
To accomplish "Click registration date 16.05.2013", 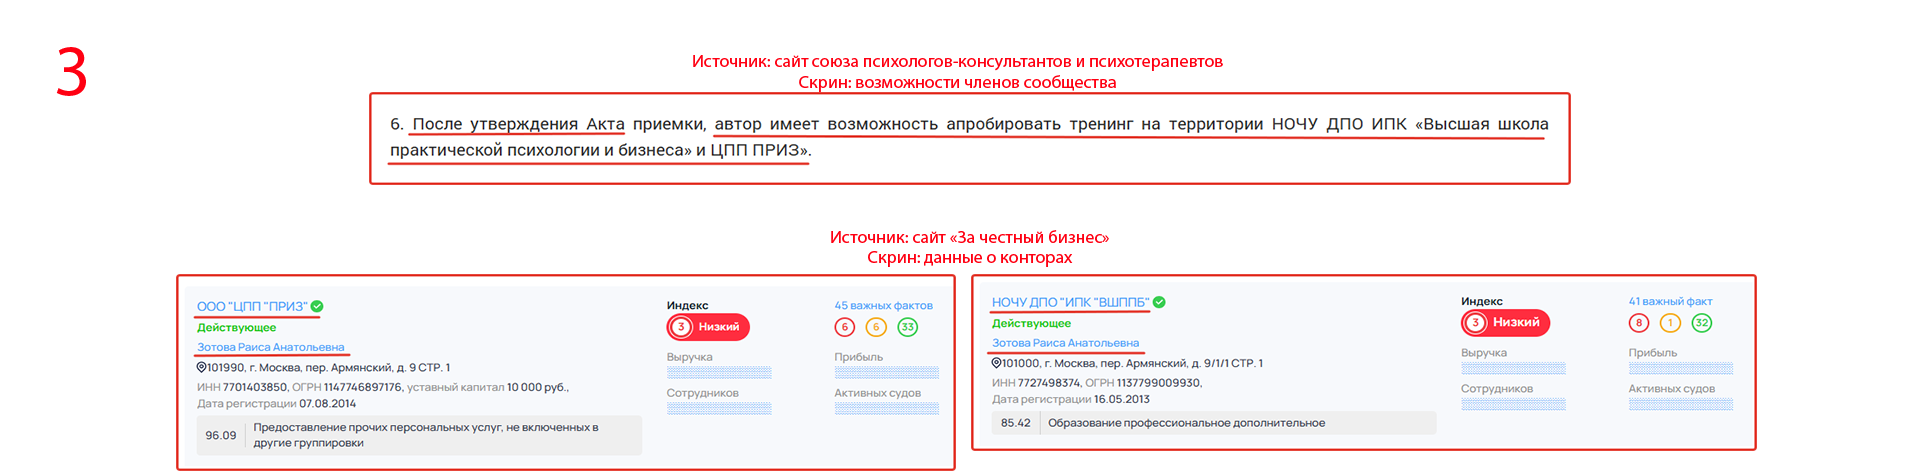I will click(x=1122, y=399).
